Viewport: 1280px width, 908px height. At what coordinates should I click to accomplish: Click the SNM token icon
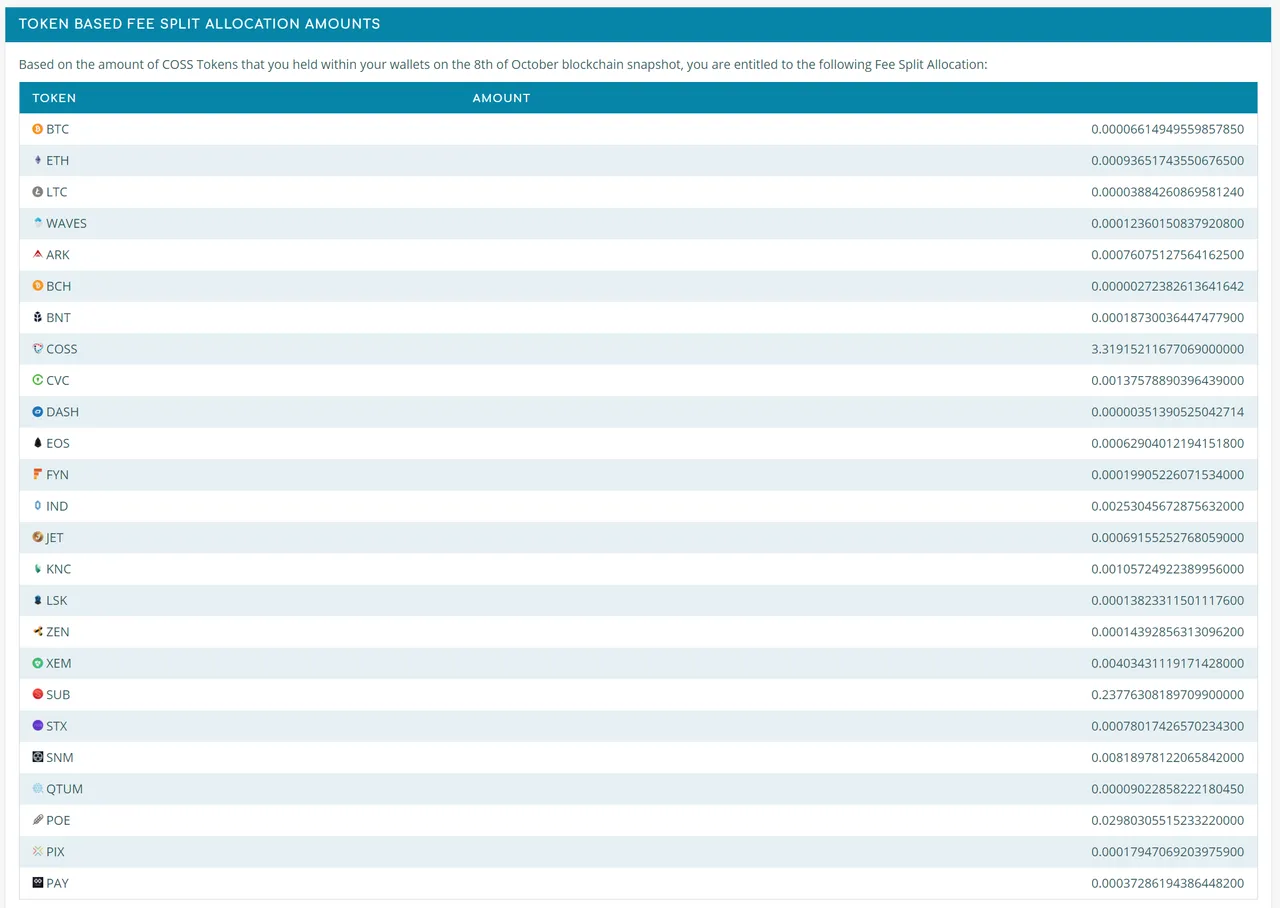point(38,757)
